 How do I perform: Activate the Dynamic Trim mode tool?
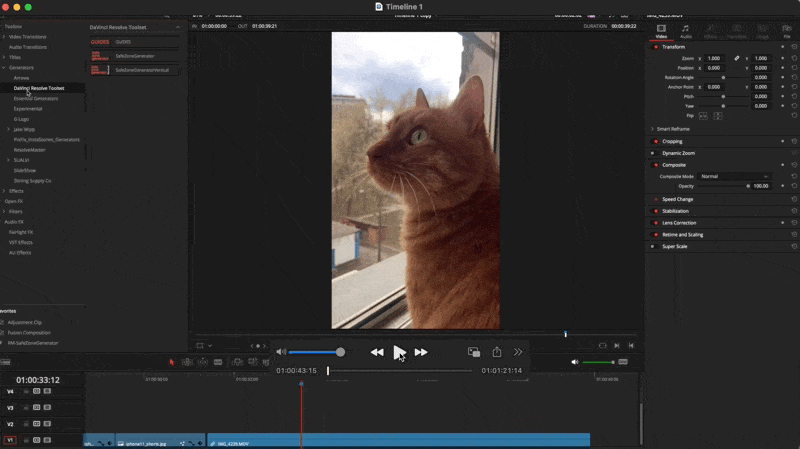[203, 362]
